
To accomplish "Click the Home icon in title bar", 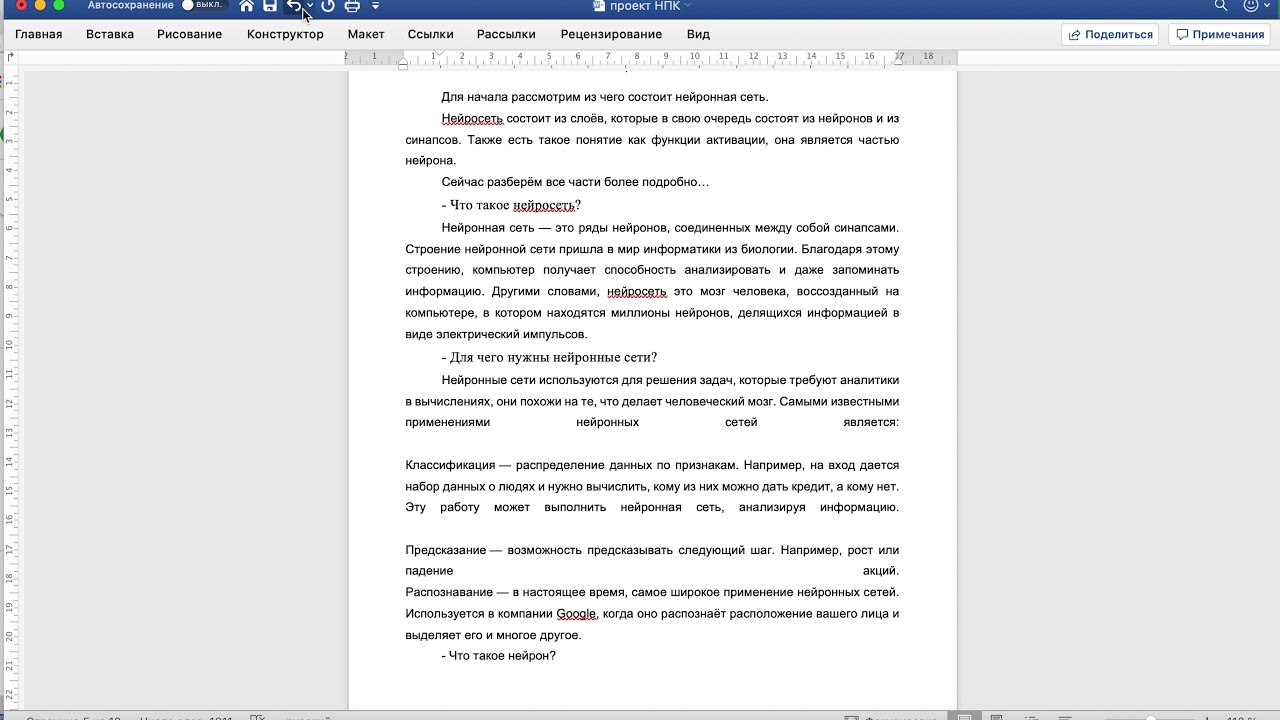I will point(246,5).
